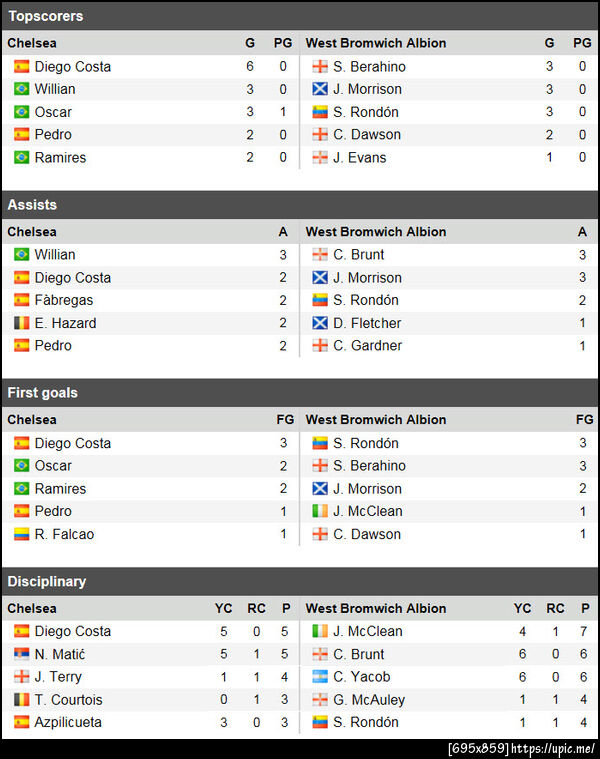The width and height of the screenshot is (600, 759).
Task: Open S. Berahino in Topscorers list
Action: coord(369,67)
